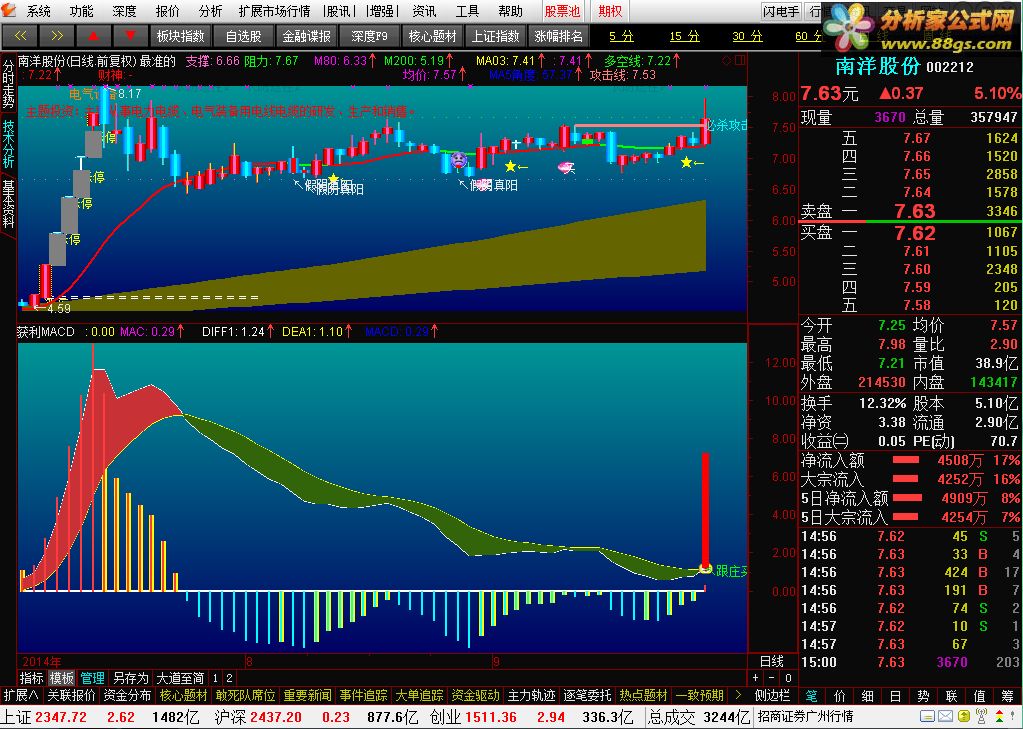Open the 敢死队席位 tab
Viewport: 1023px width, 729px height.
[x=245, y=696]
